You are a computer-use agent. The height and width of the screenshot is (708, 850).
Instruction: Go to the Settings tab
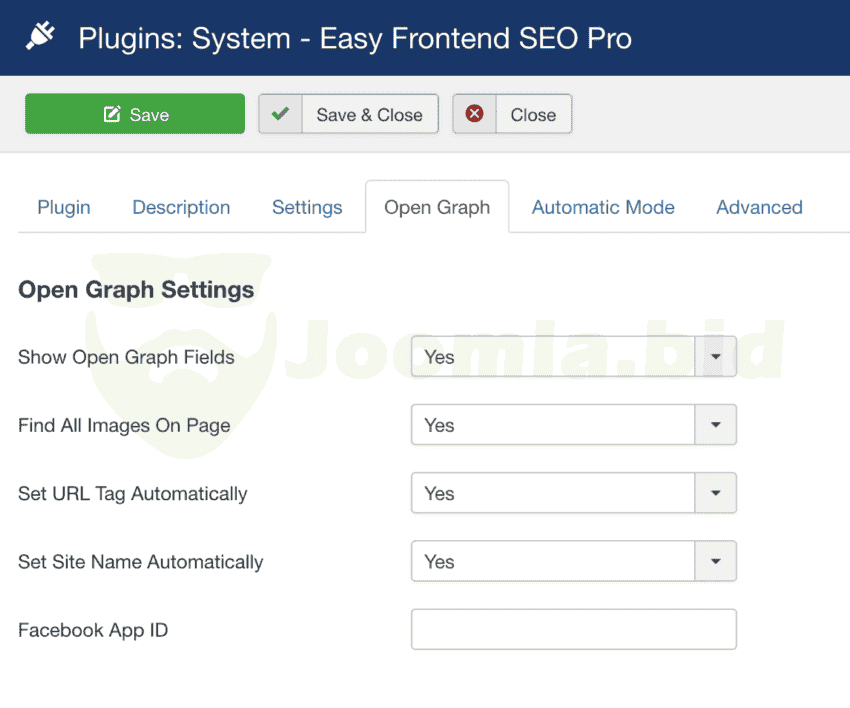point(307,207)
